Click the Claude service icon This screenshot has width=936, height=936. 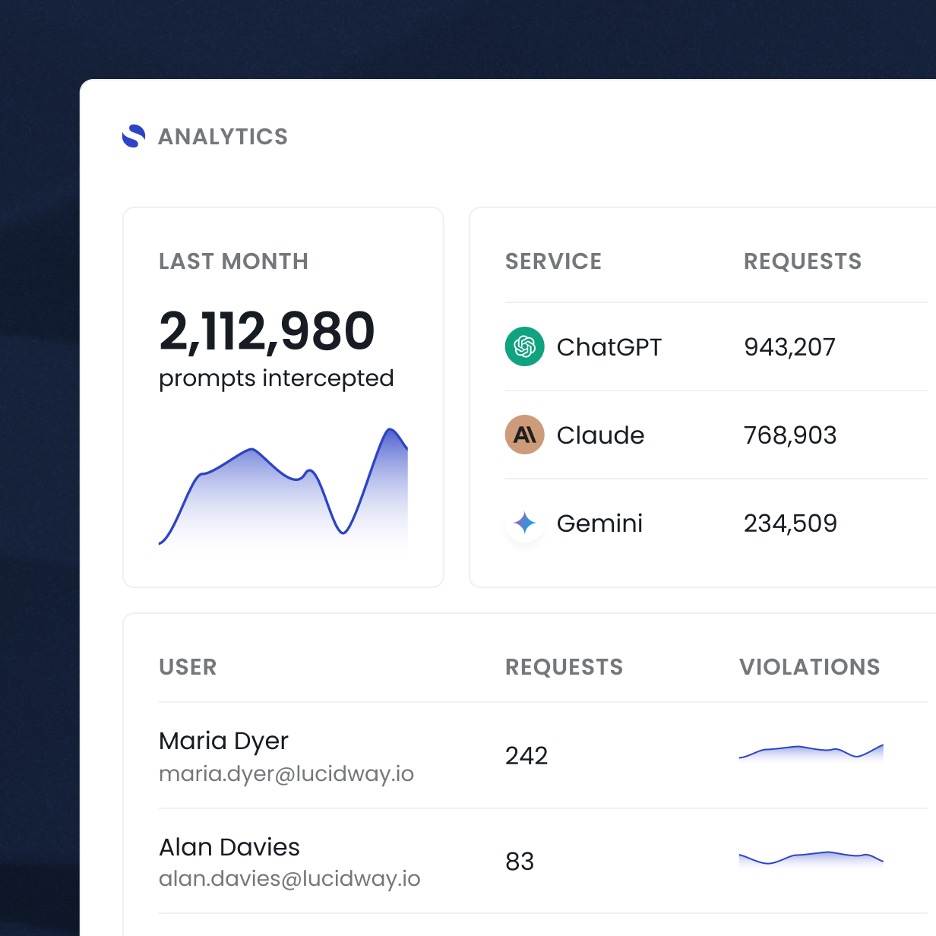pyautogui.click(x=525, y=435)
